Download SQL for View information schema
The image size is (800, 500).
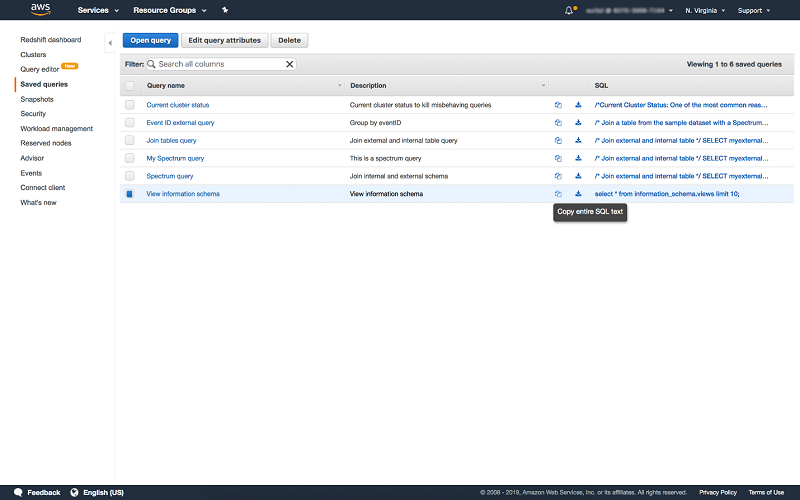[578, 194]
